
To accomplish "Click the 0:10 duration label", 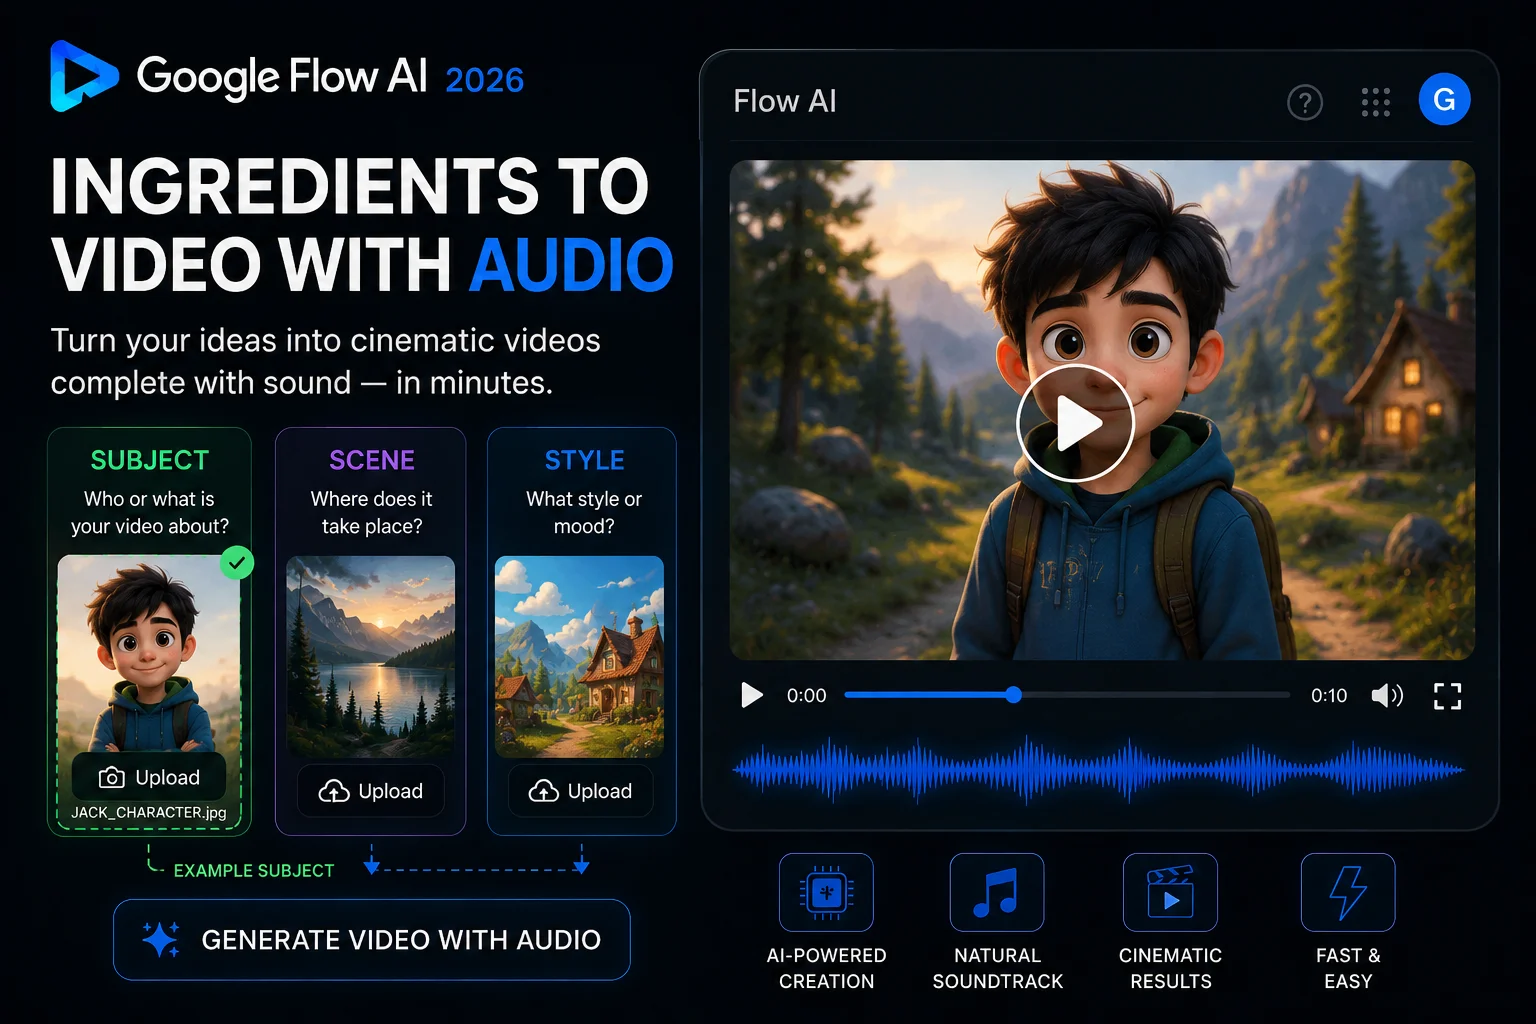I will click(1329, 696).
